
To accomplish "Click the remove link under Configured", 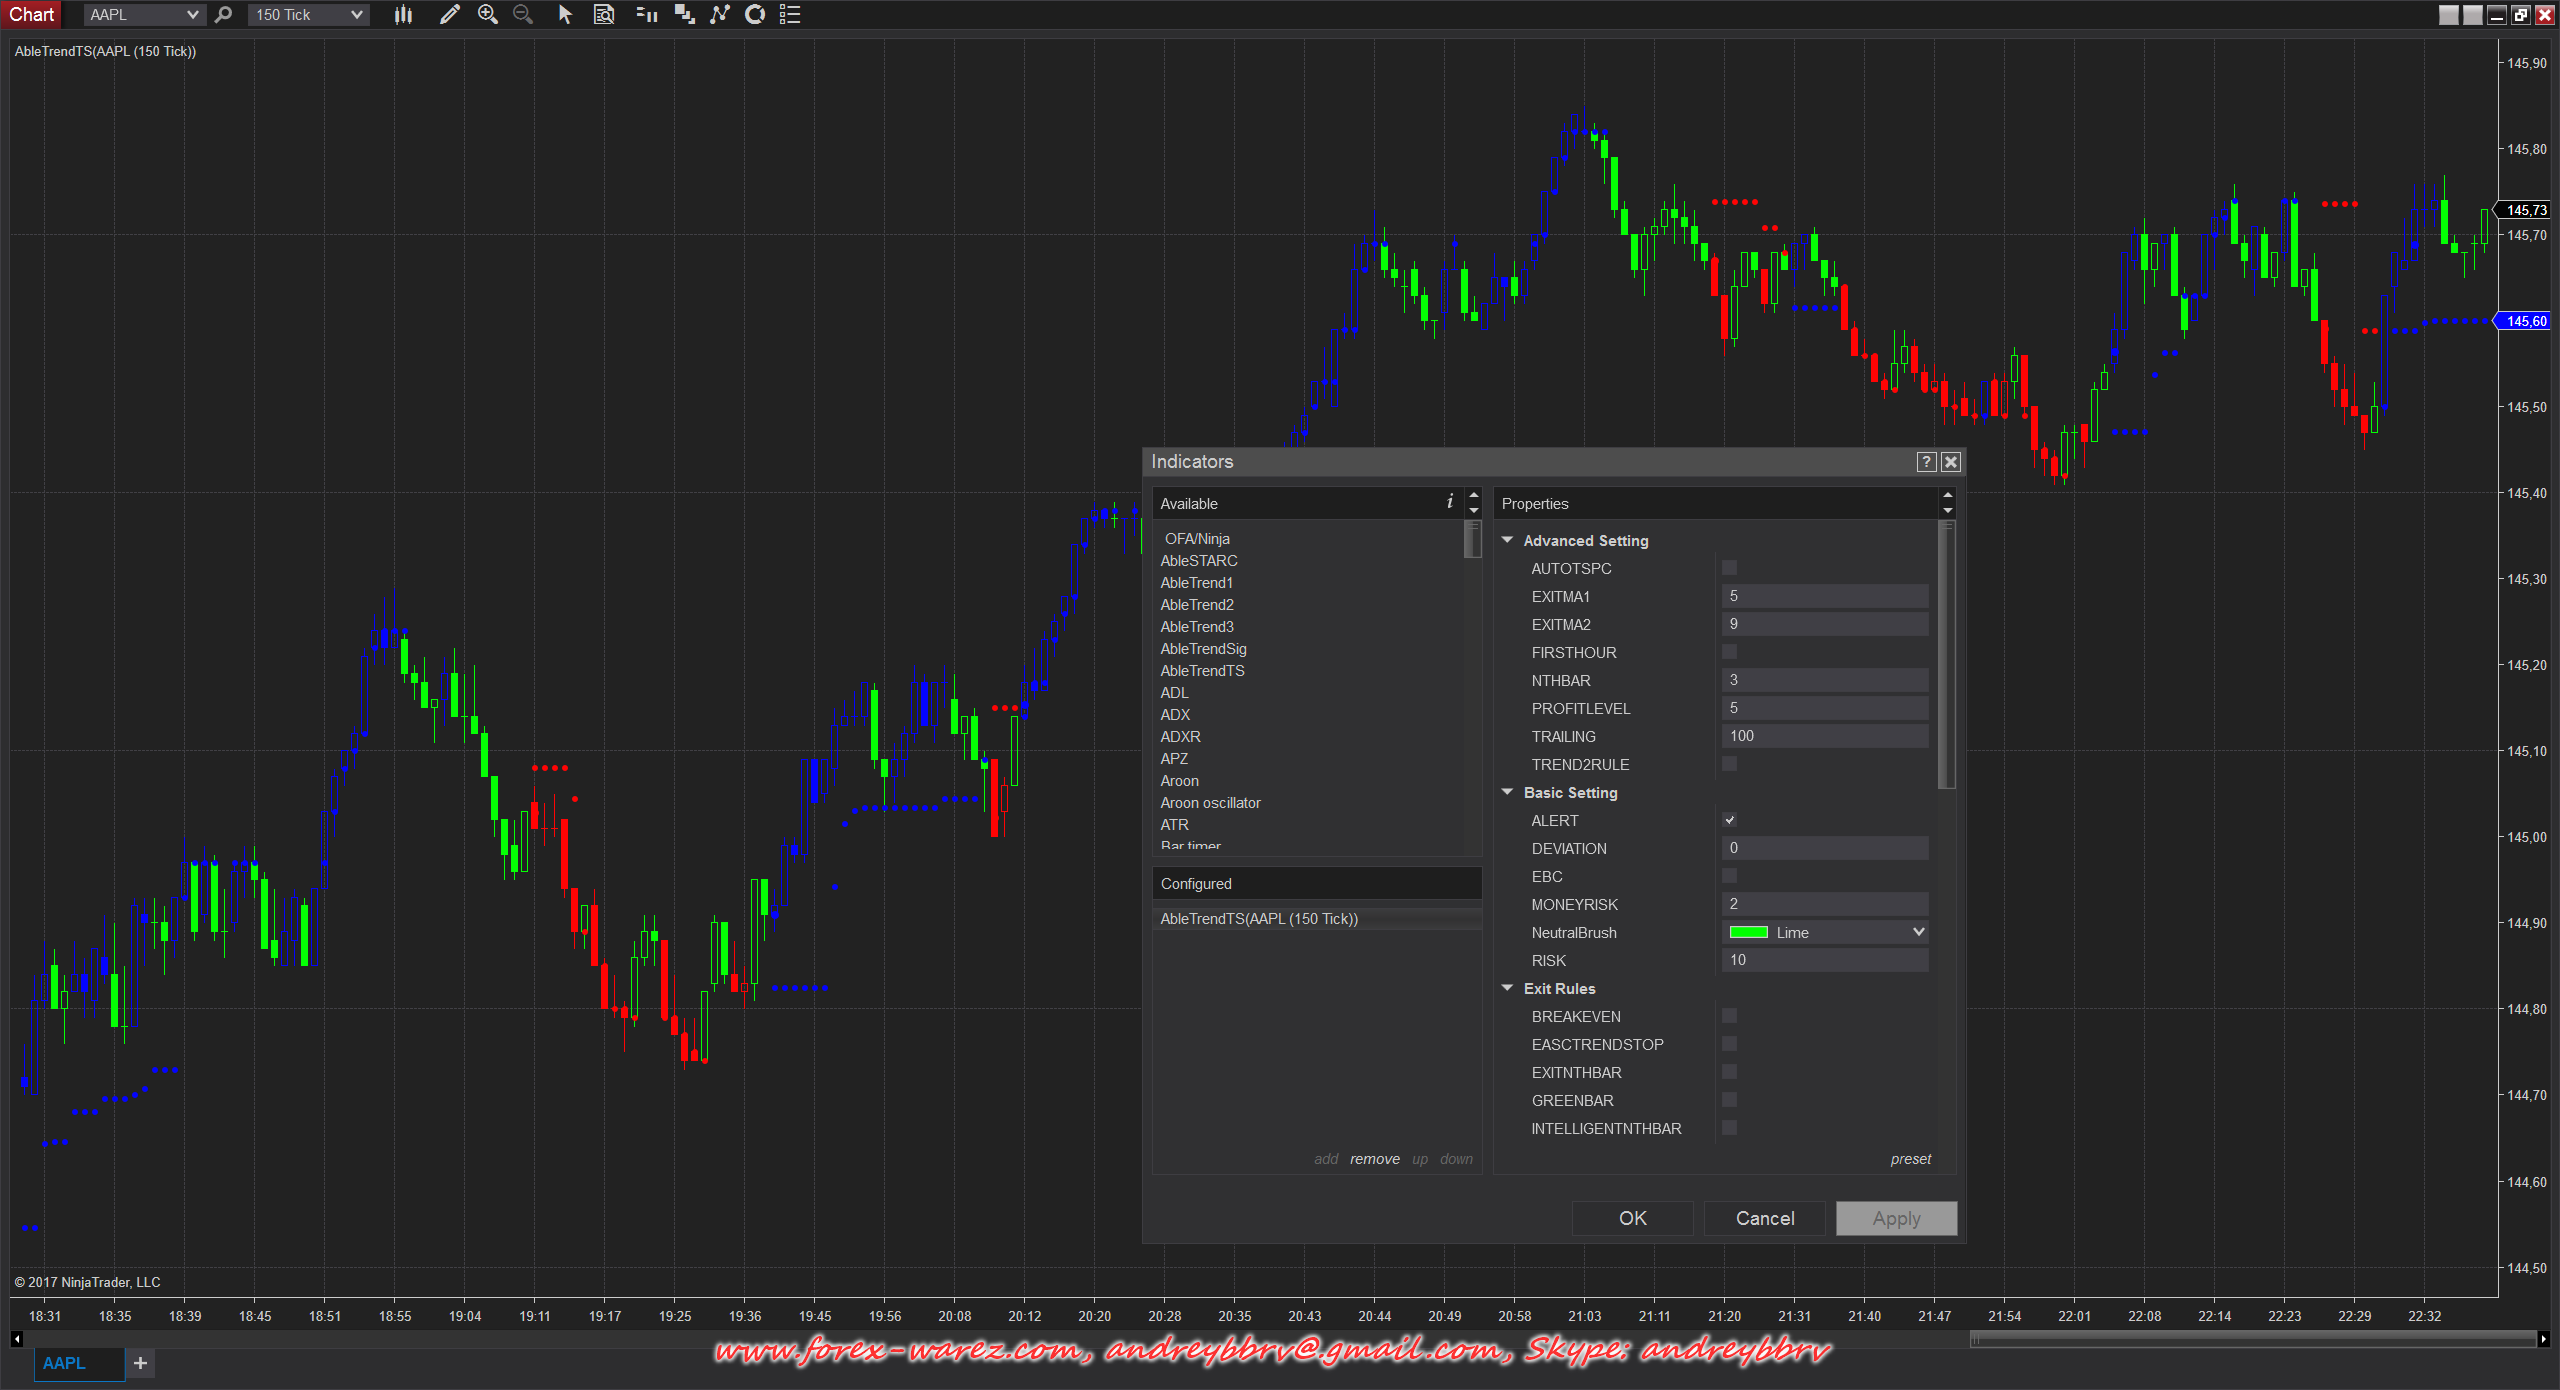I will (x=1374, y=1159).
